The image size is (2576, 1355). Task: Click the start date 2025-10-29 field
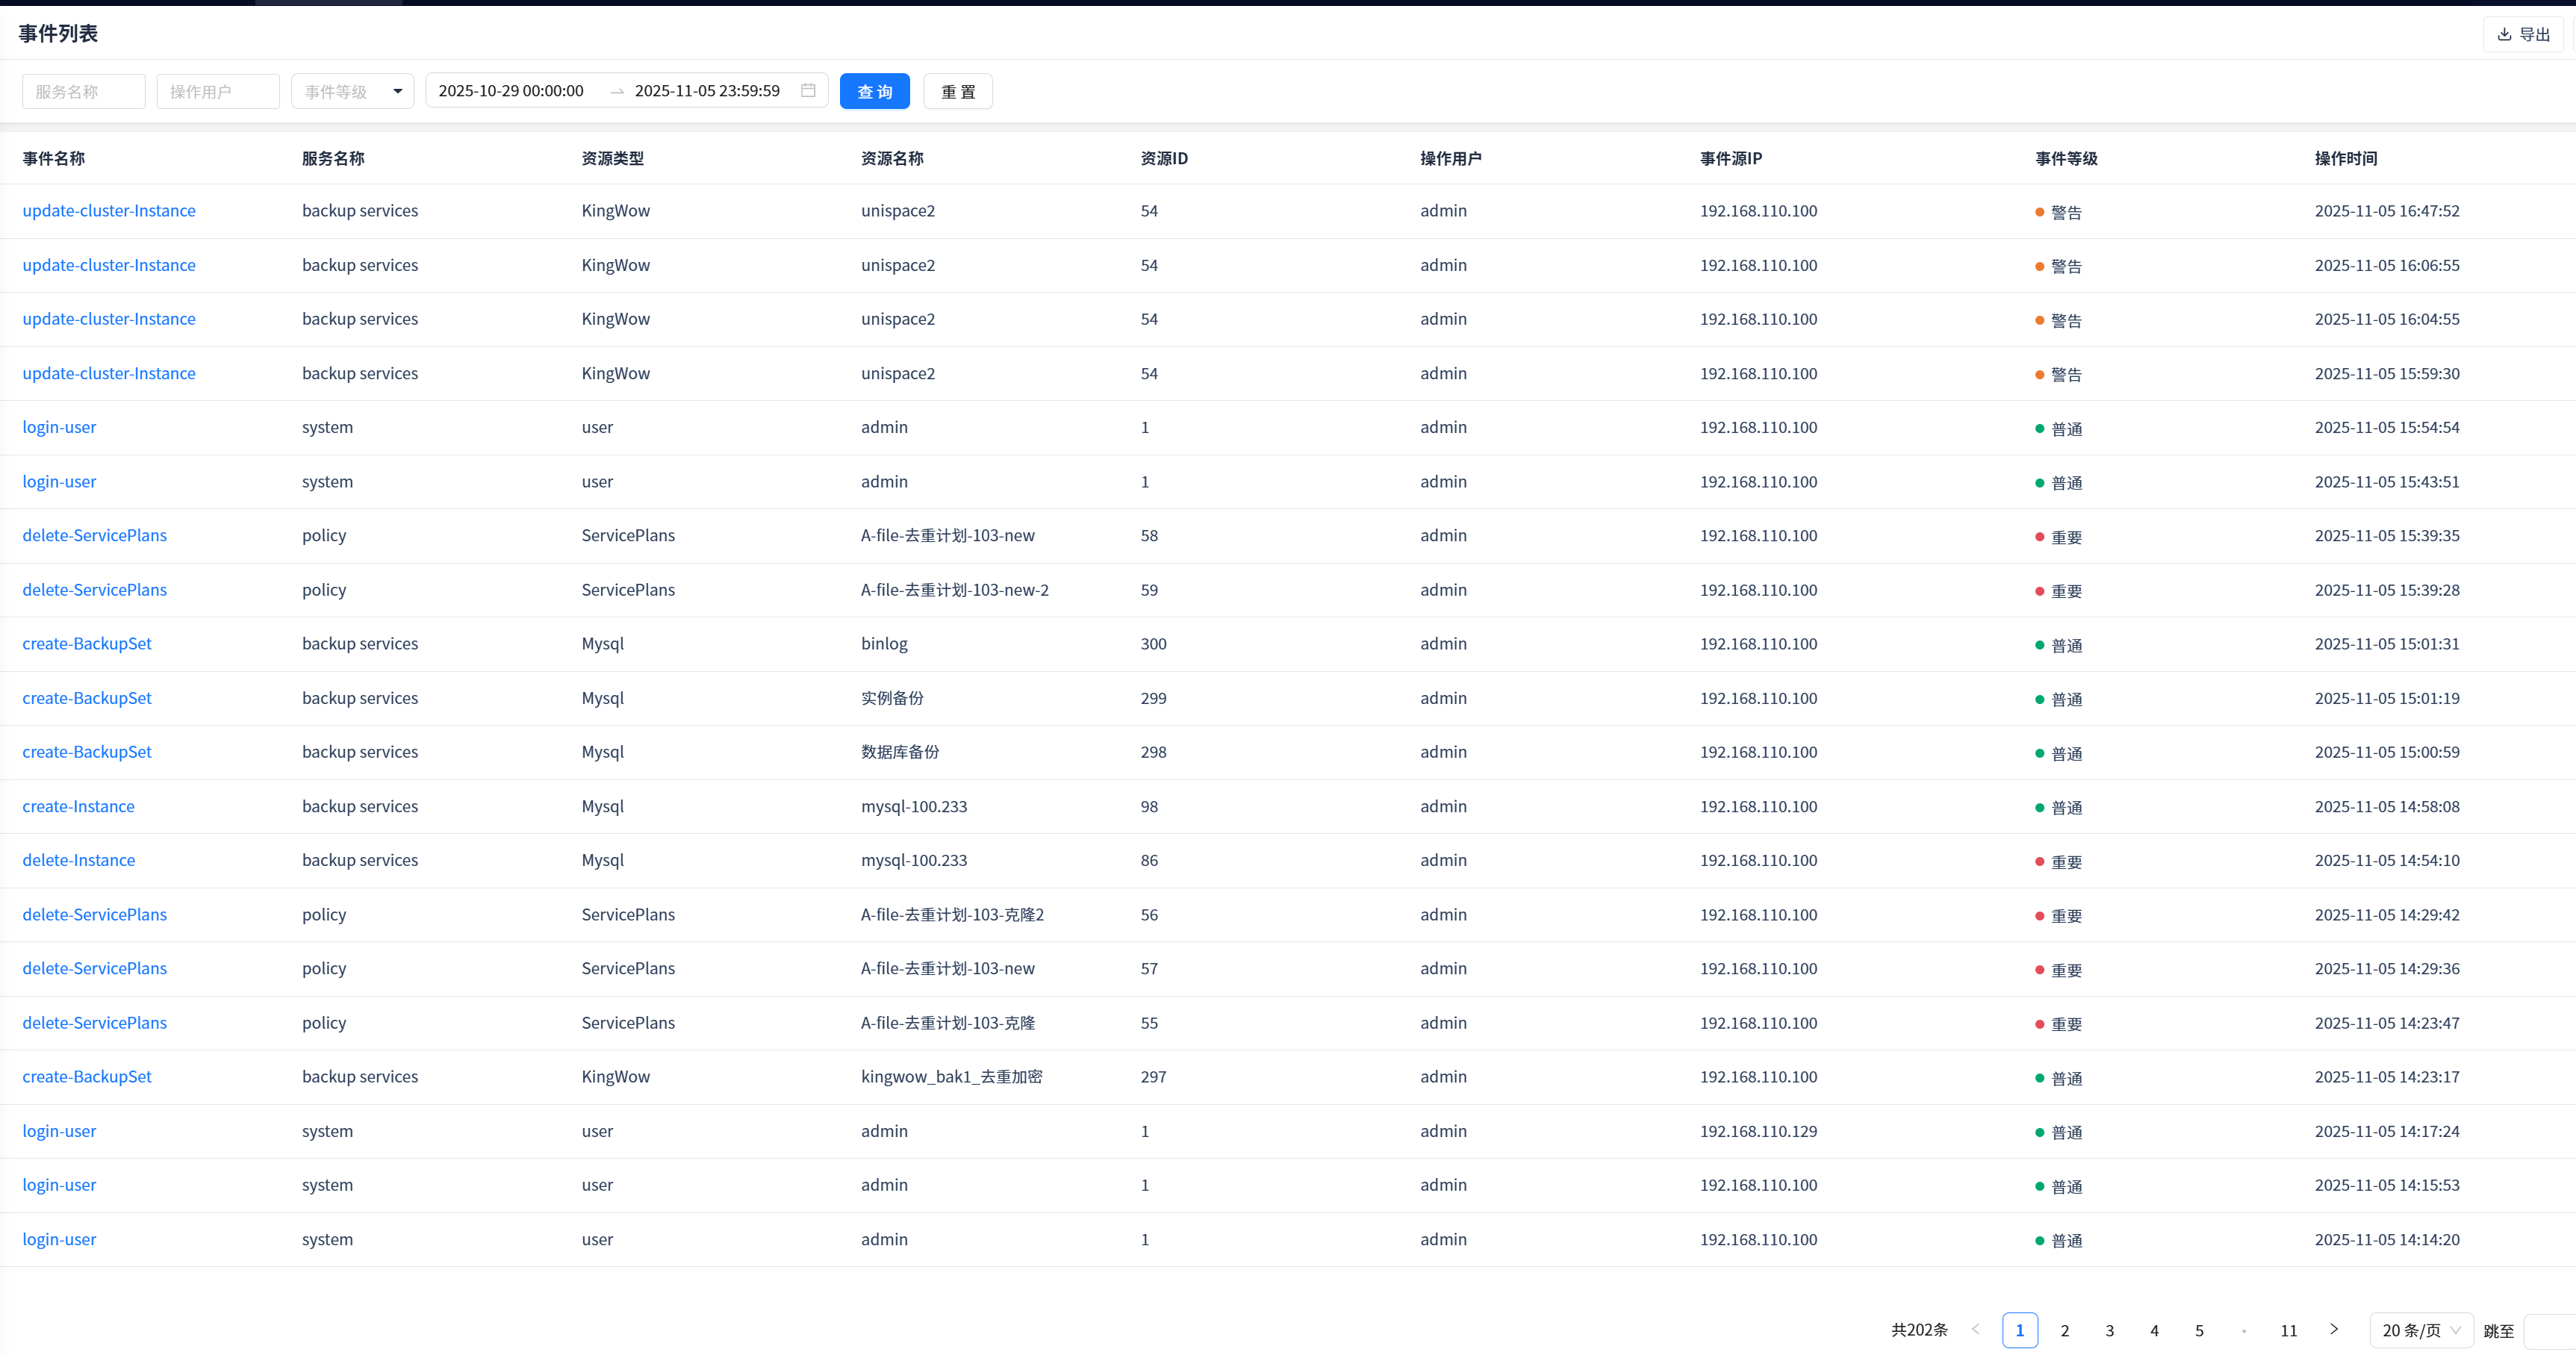[x=511, y=91]
